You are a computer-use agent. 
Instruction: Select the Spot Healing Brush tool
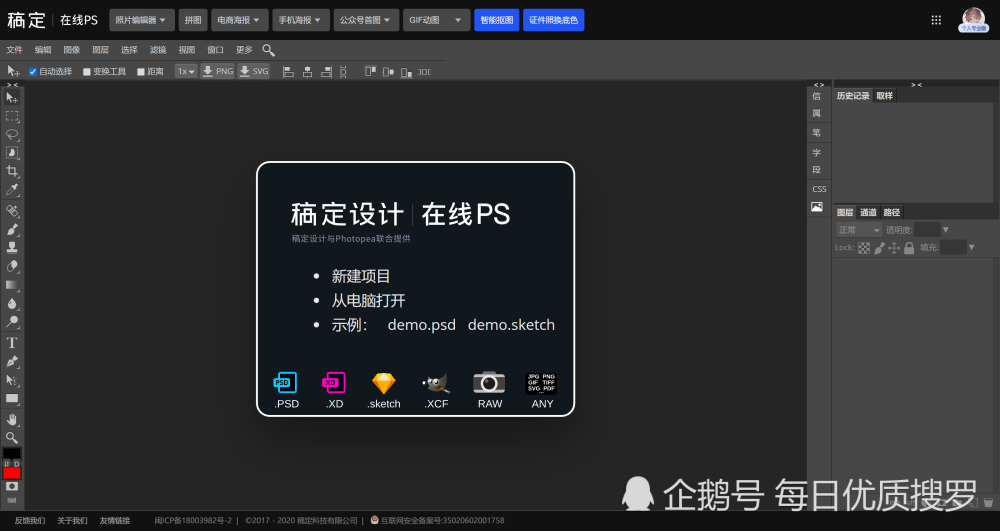12,210
